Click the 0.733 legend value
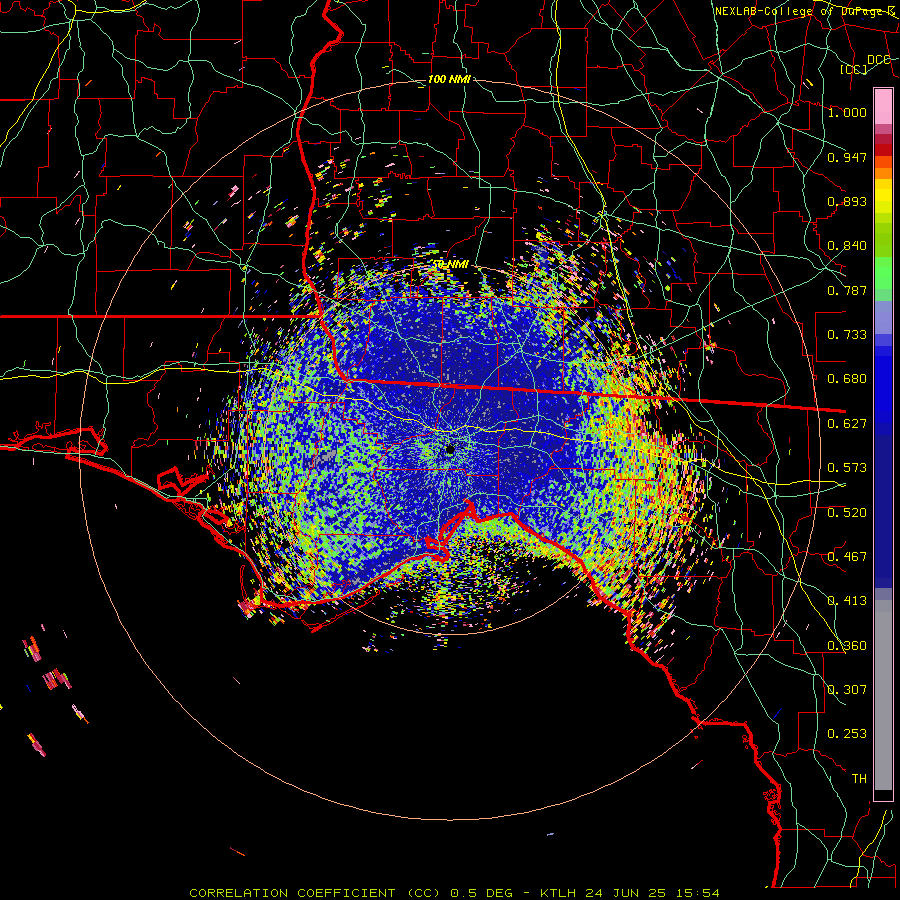This screenshot has height=900, width=900. [x=847, y=335]
